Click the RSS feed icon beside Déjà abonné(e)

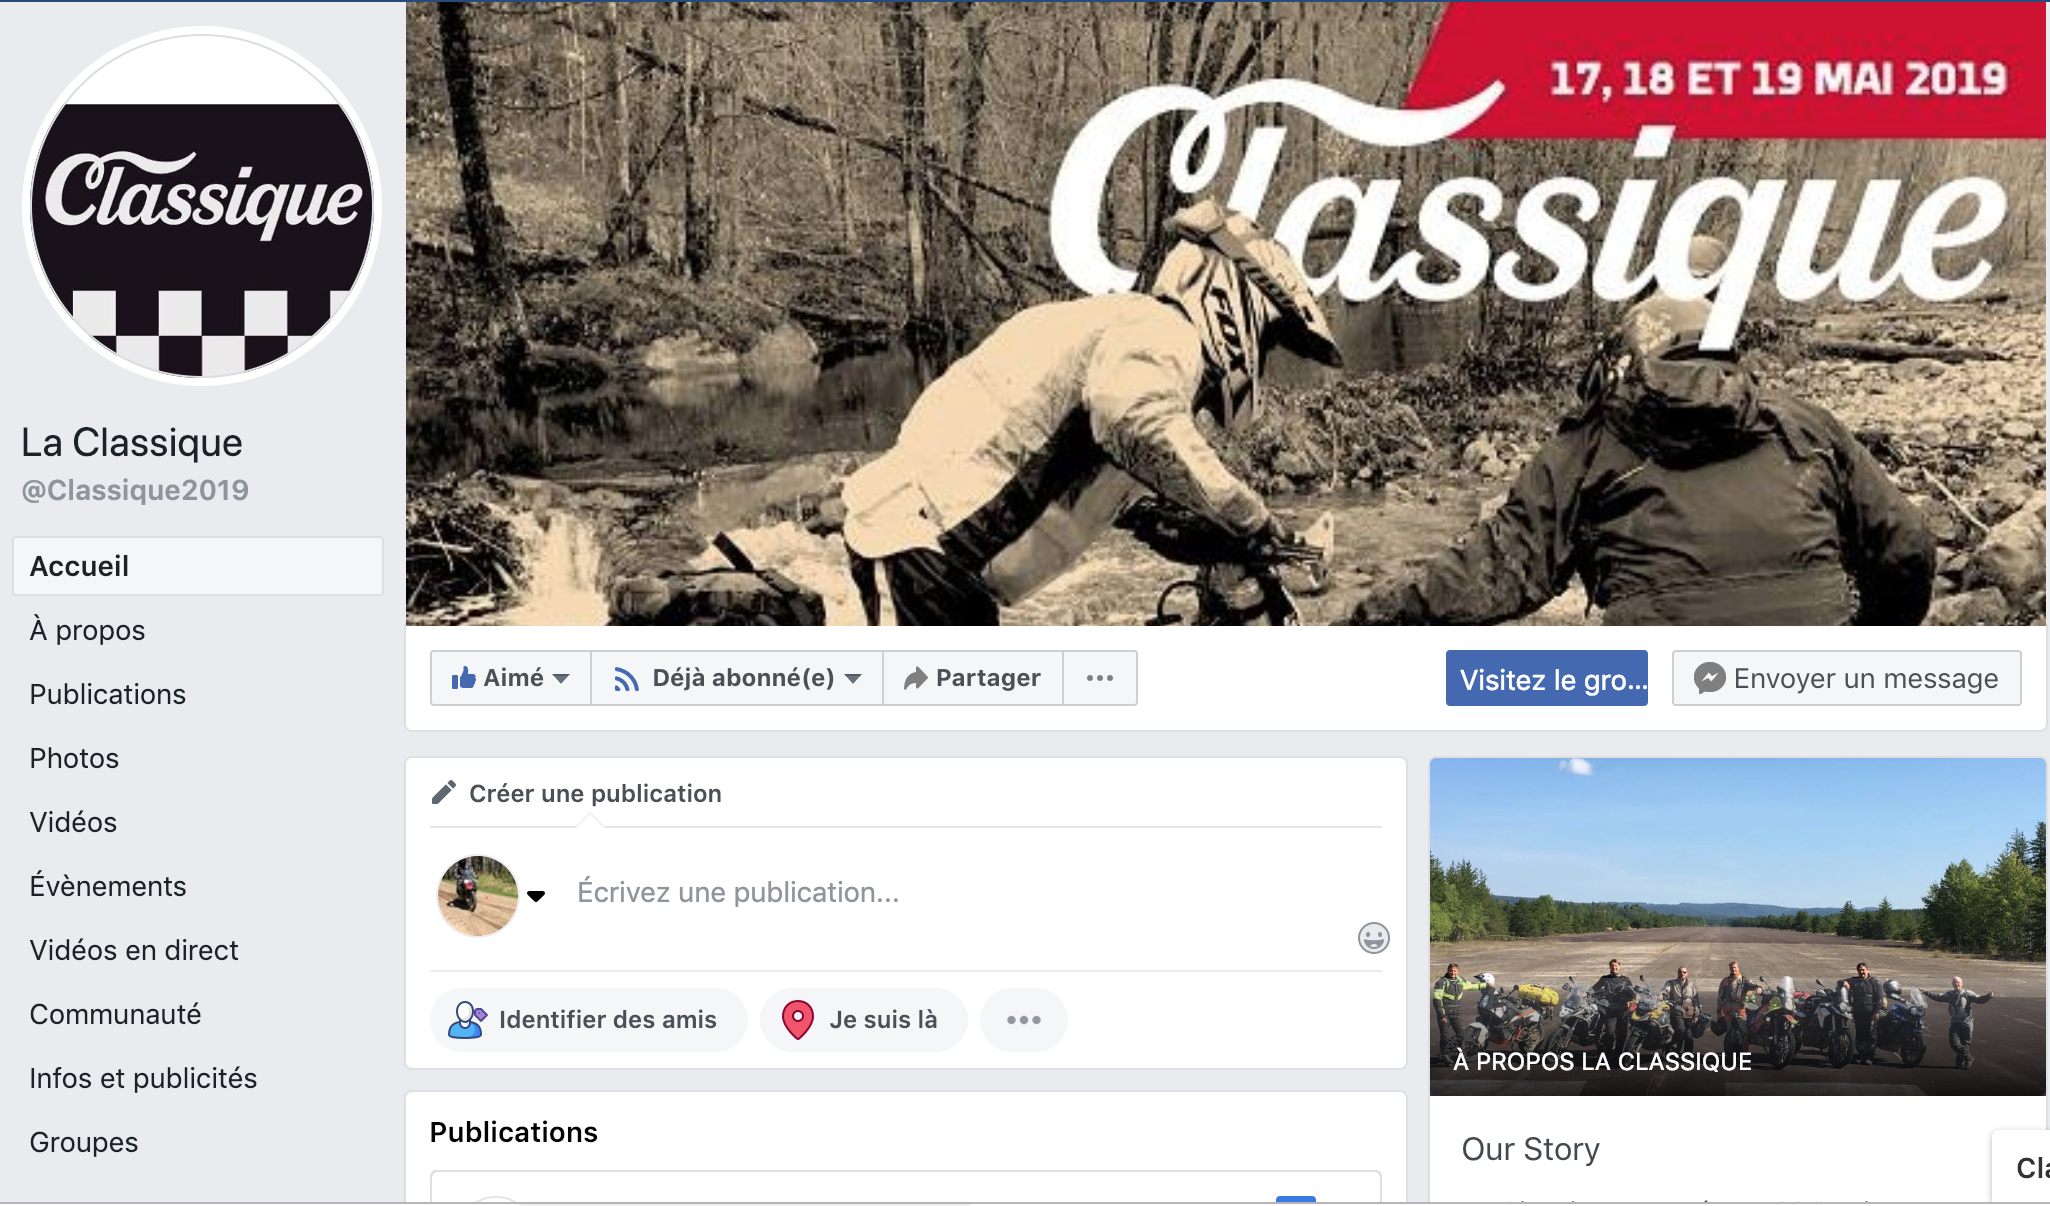(626, 679)
